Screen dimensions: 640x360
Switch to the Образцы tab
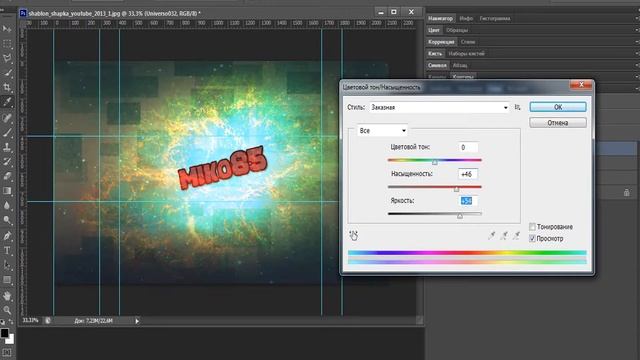click(457, 30)
